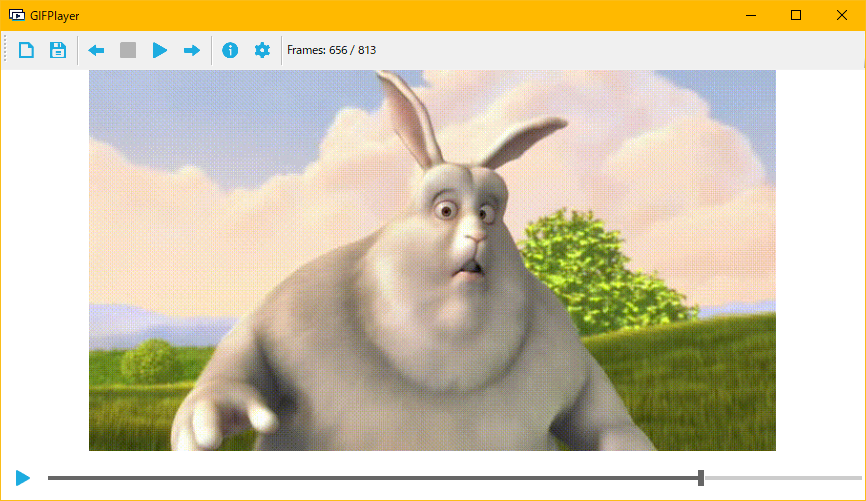
Task: Advance to next frame with right arrow
Action: coord(192,50)
